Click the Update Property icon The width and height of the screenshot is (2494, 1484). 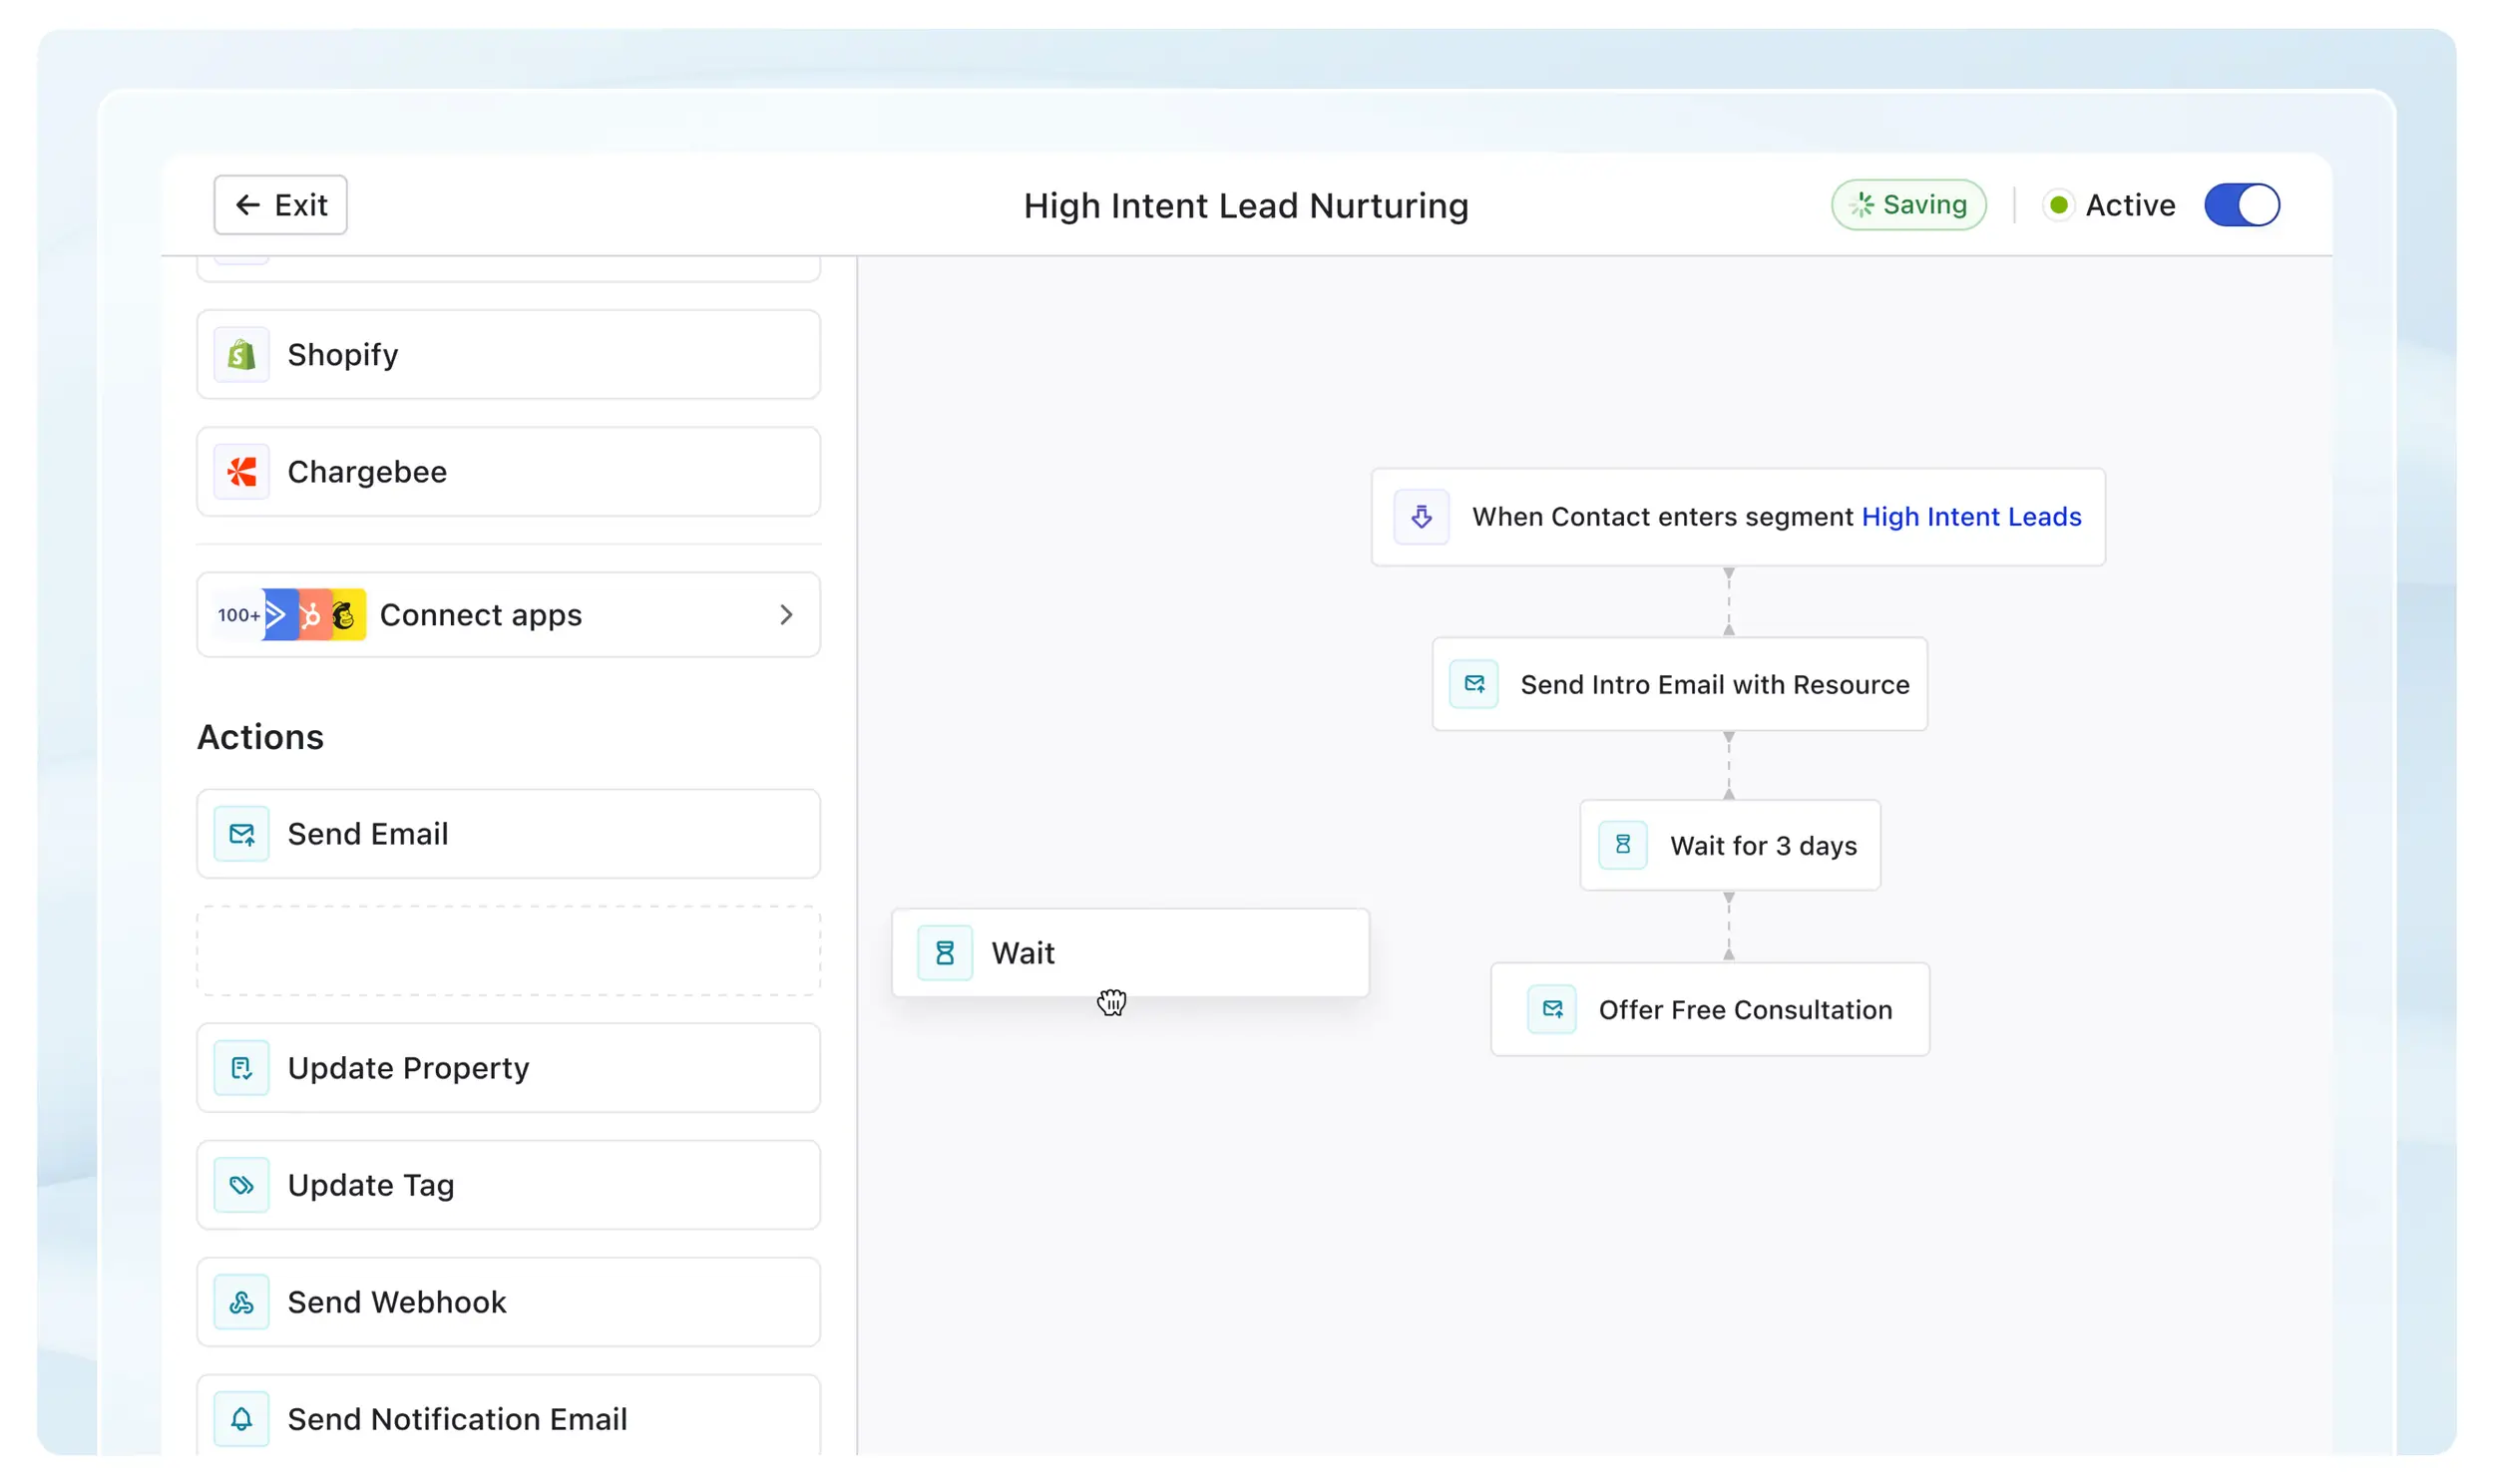[x=241, y=1067]
